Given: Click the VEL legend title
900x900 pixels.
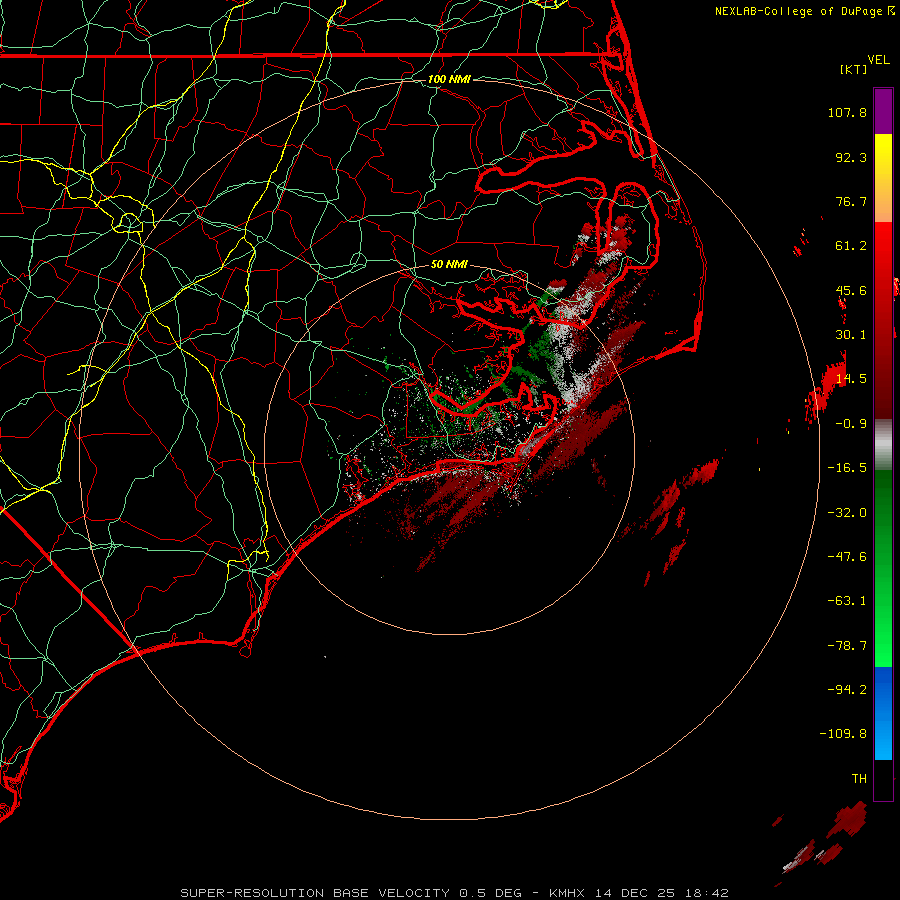Looking at the screenshot, I should coord(878,60).
